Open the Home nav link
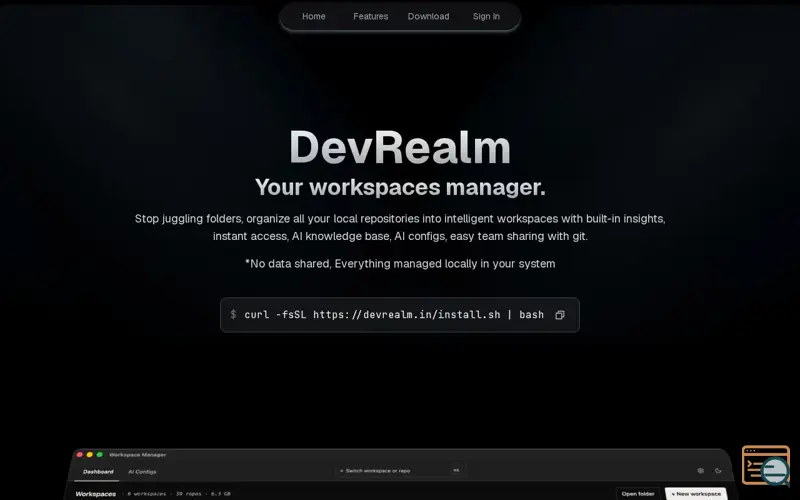This screenshot has height=500, width=800. [x=313, y=16]
